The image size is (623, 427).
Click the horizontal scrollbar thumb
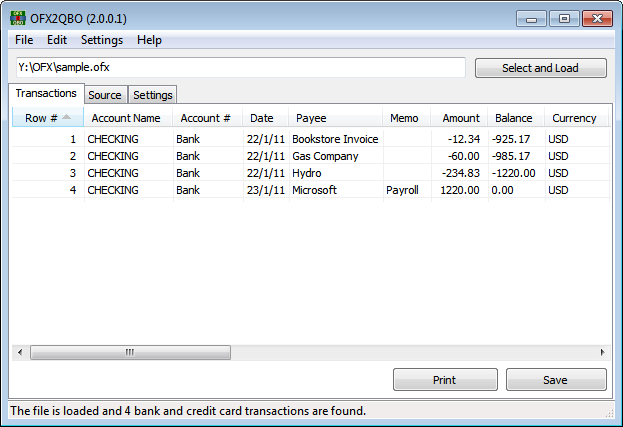[130, 352]
